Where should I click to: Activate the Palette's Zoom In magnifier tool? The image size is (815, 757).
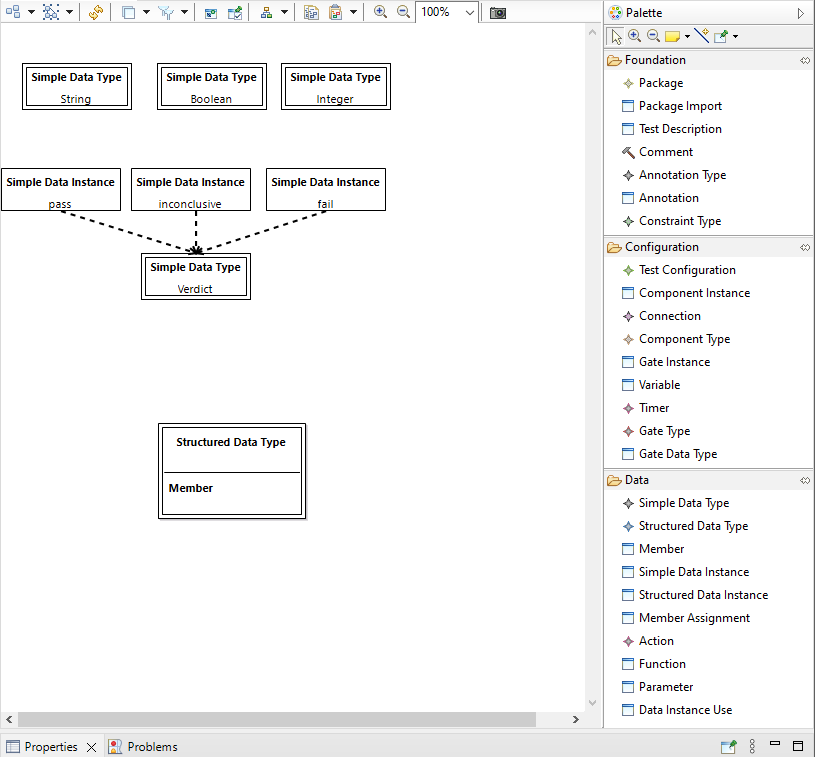pos(634,36)
